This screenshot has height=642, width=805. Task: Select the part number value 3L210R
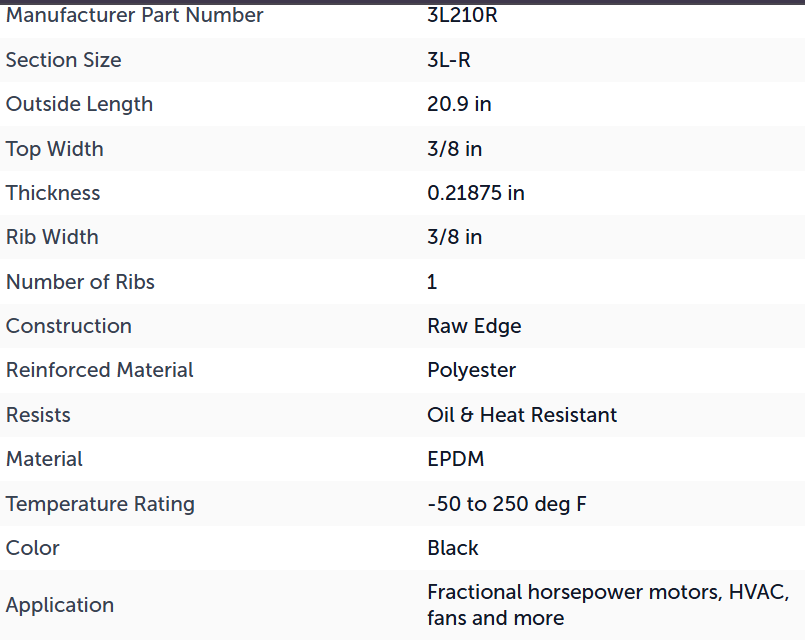pos(462,15)
